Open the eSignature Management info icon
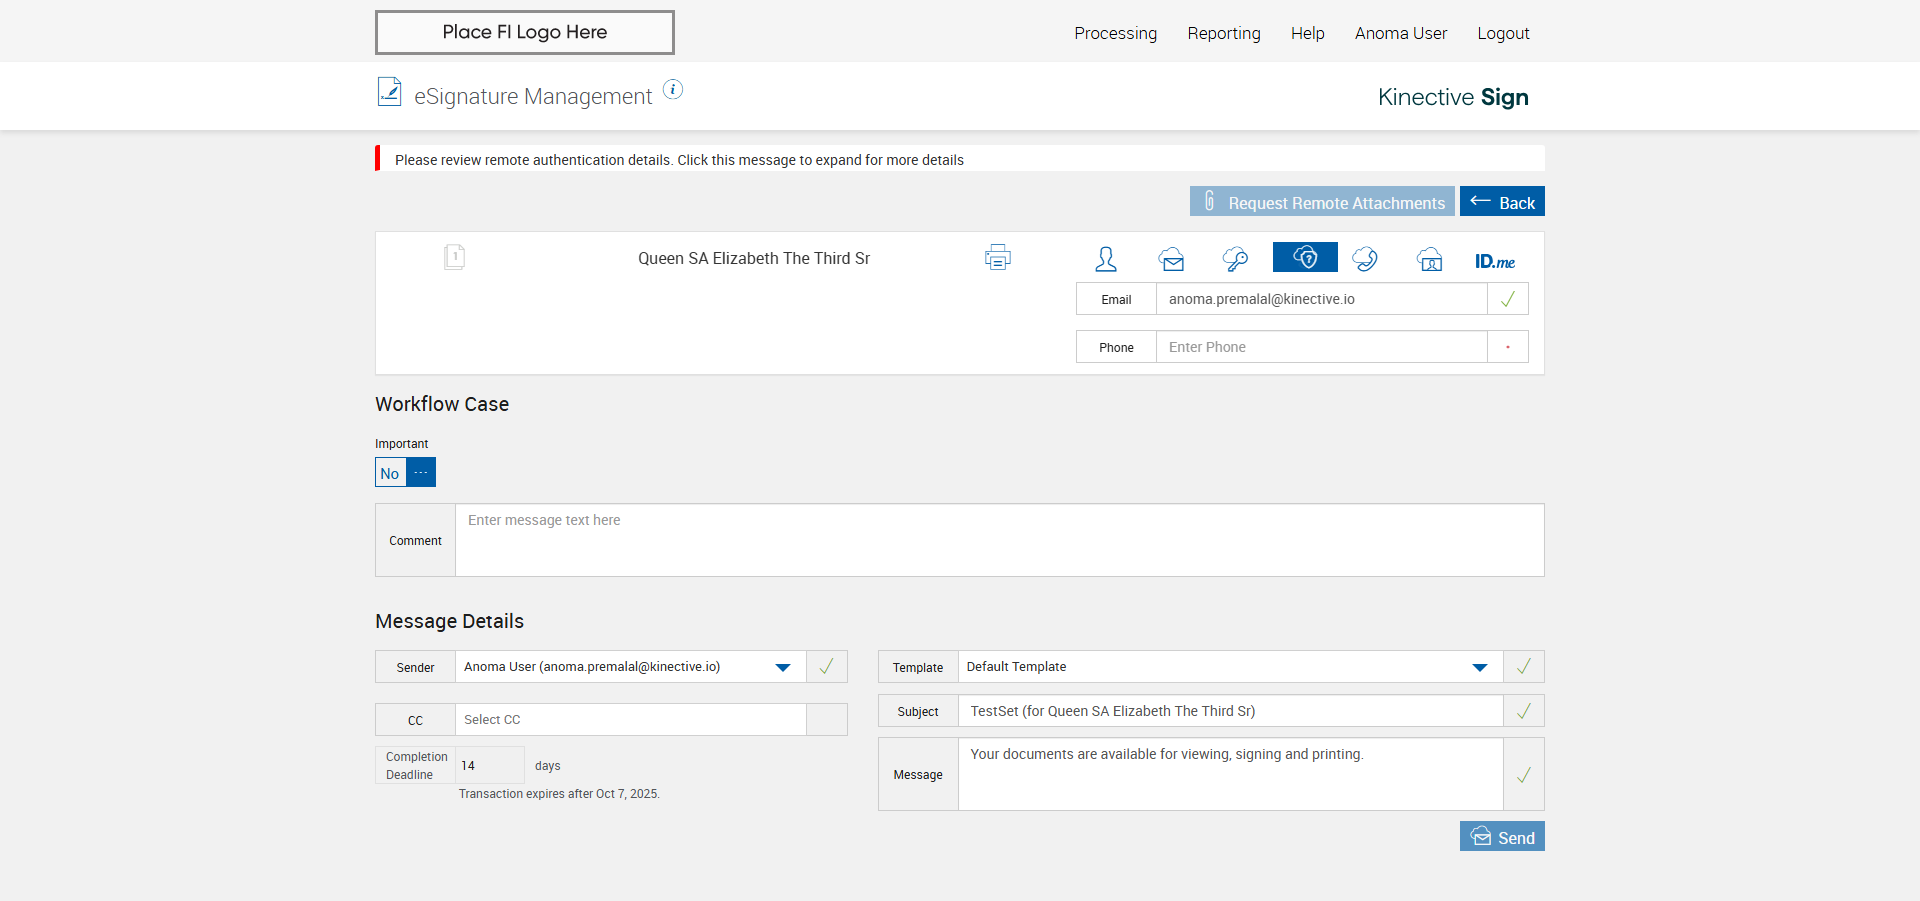Screen dimensions: 1920x901 [x=674, y=90]
